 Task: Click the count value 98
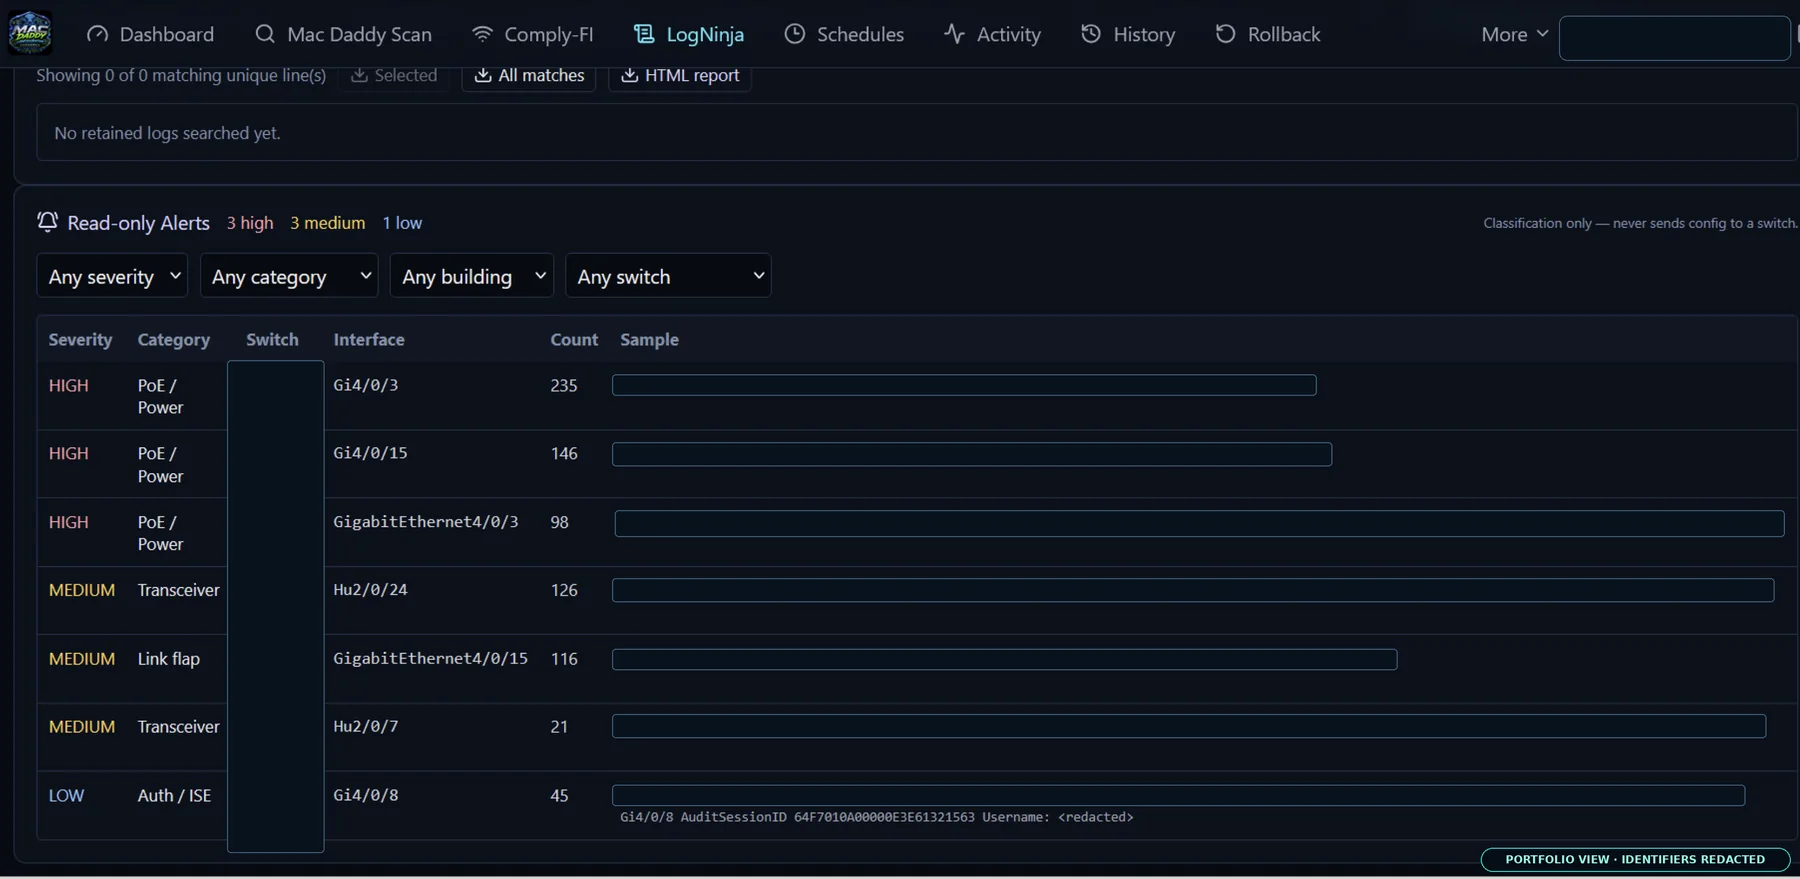(x=559, y=522)
